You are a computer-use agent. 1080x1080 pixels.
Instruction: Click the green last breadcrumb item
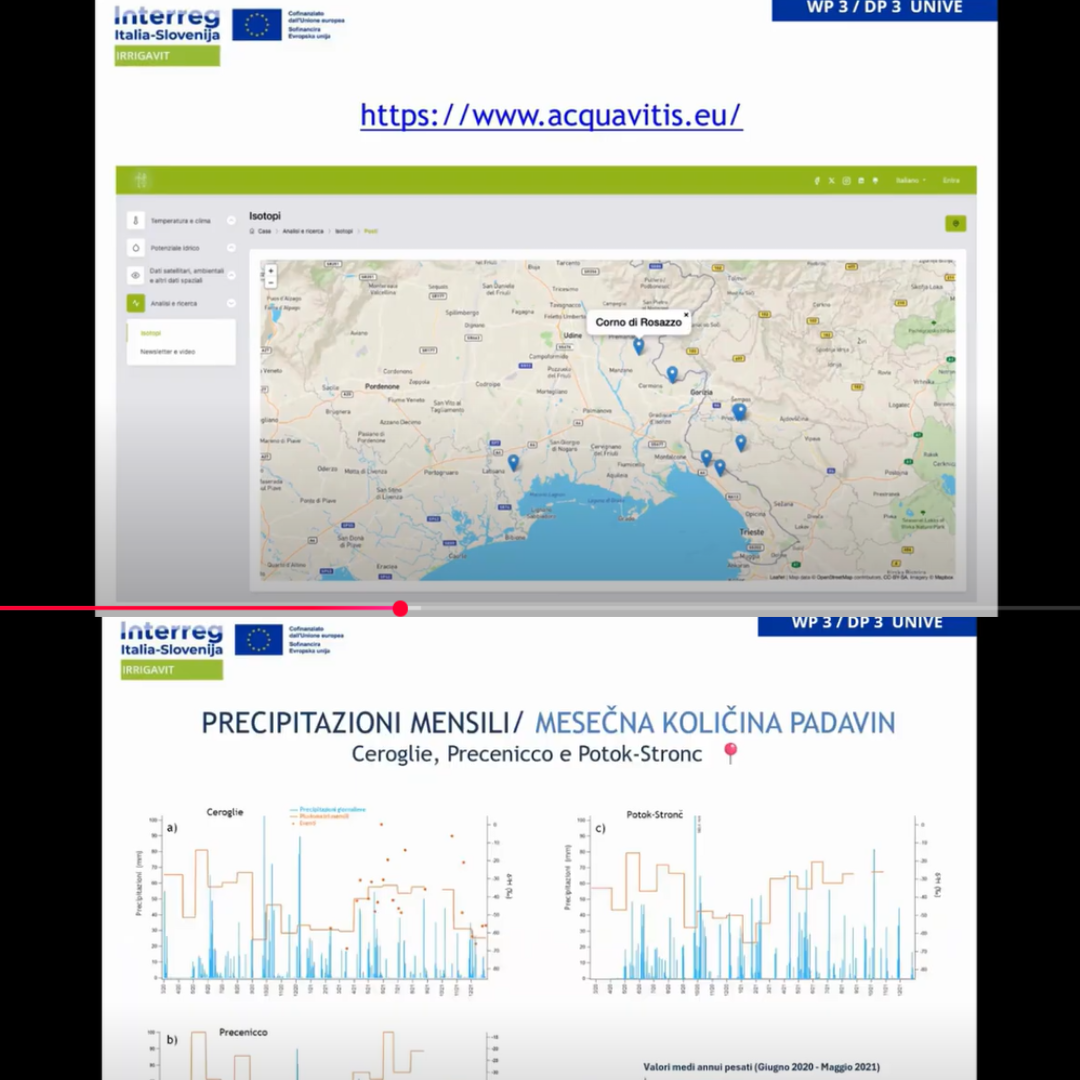(x=371, y=231)
